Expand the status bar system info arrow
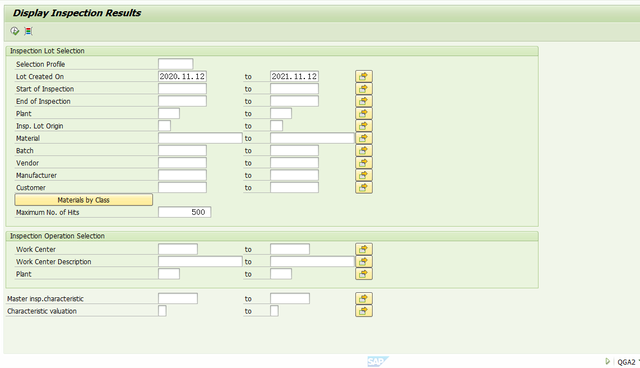This screenshot has width=640, height=368. [x=607, y=361]
